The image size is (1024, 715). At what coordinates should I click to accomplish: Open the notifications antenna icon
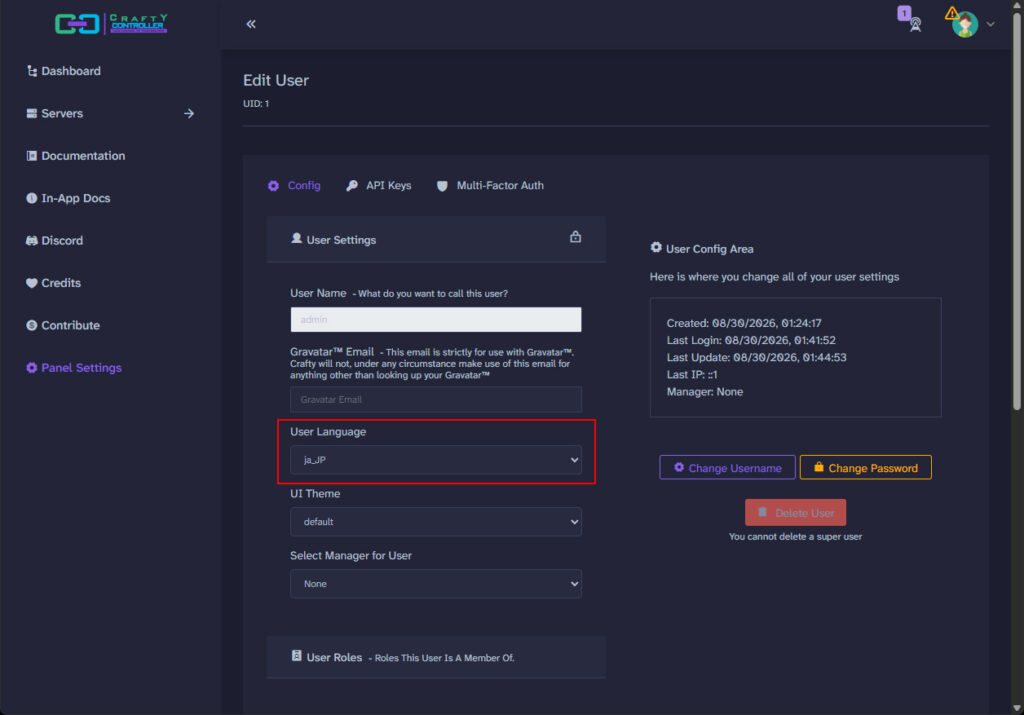[916, 25]
